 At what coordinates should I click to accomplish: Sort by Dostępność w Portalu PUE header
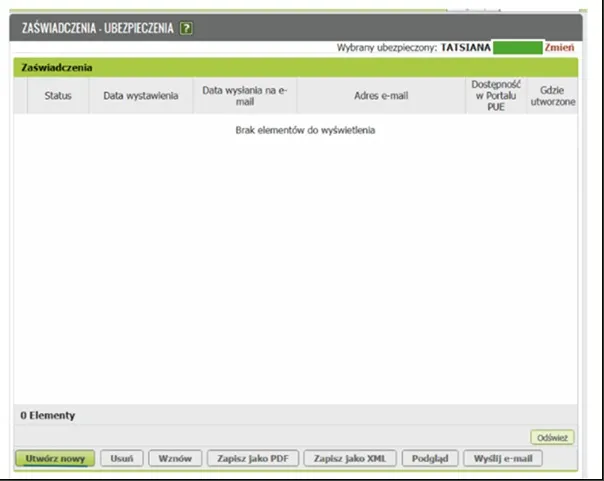coord(496,96)
